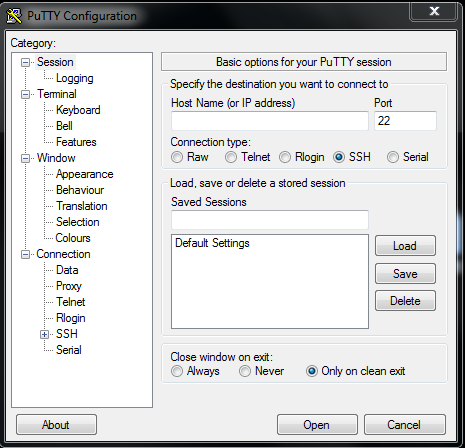The width and height of the screenshot is (465, 448).
Task: Go to Data settings under Connection
Action: (x=67, y=270)
